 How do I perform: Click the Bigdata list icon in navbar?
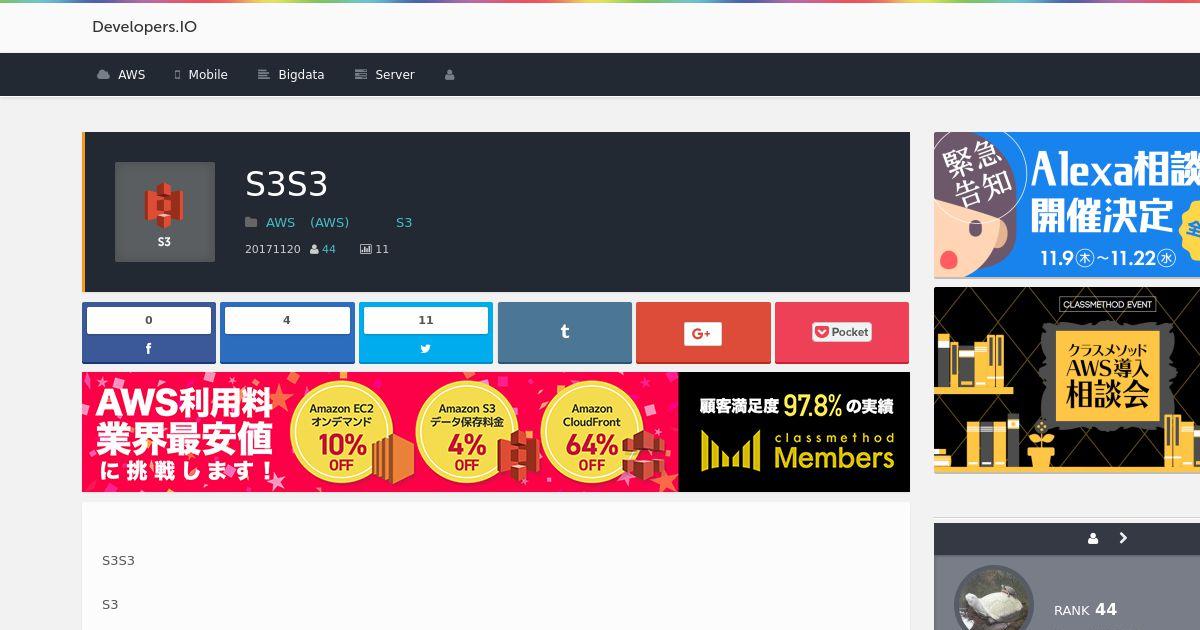pos(264,75)
